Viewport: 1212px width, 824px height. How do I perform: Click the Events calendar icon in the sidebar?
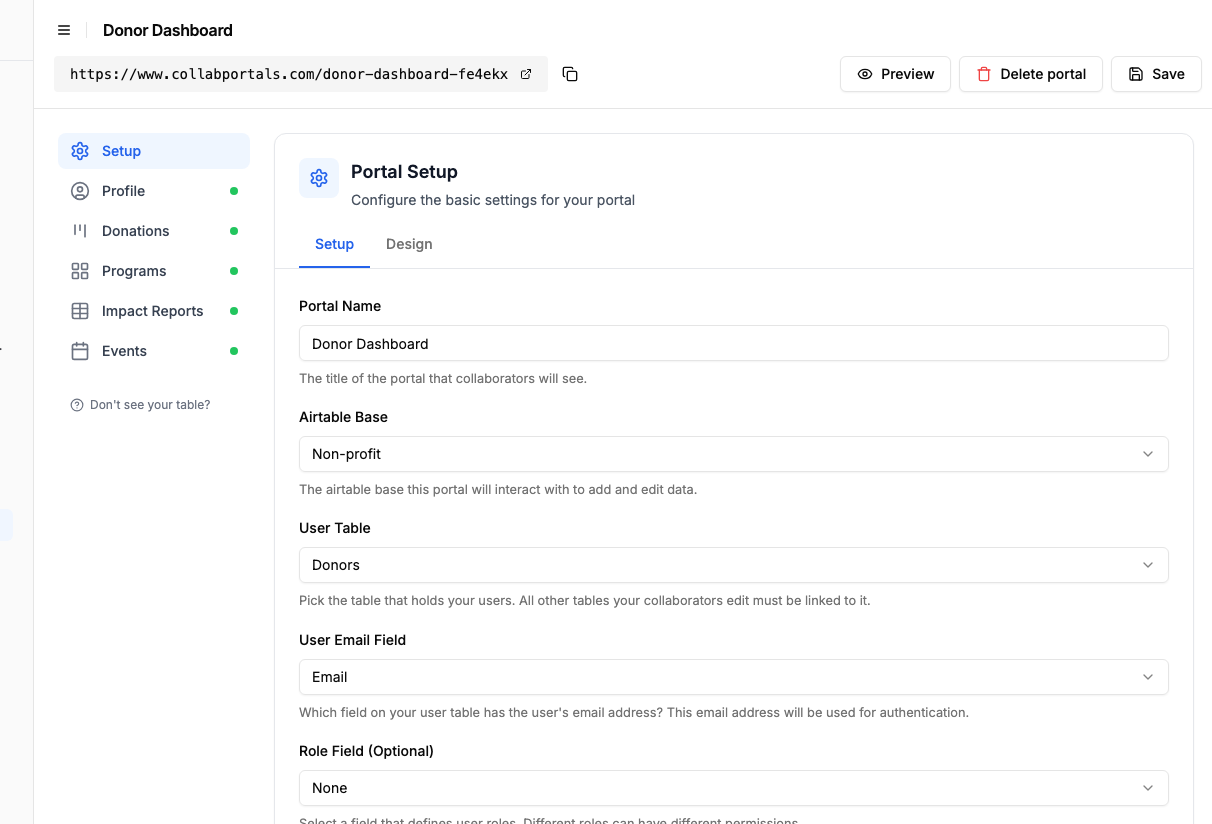(80, 351)
